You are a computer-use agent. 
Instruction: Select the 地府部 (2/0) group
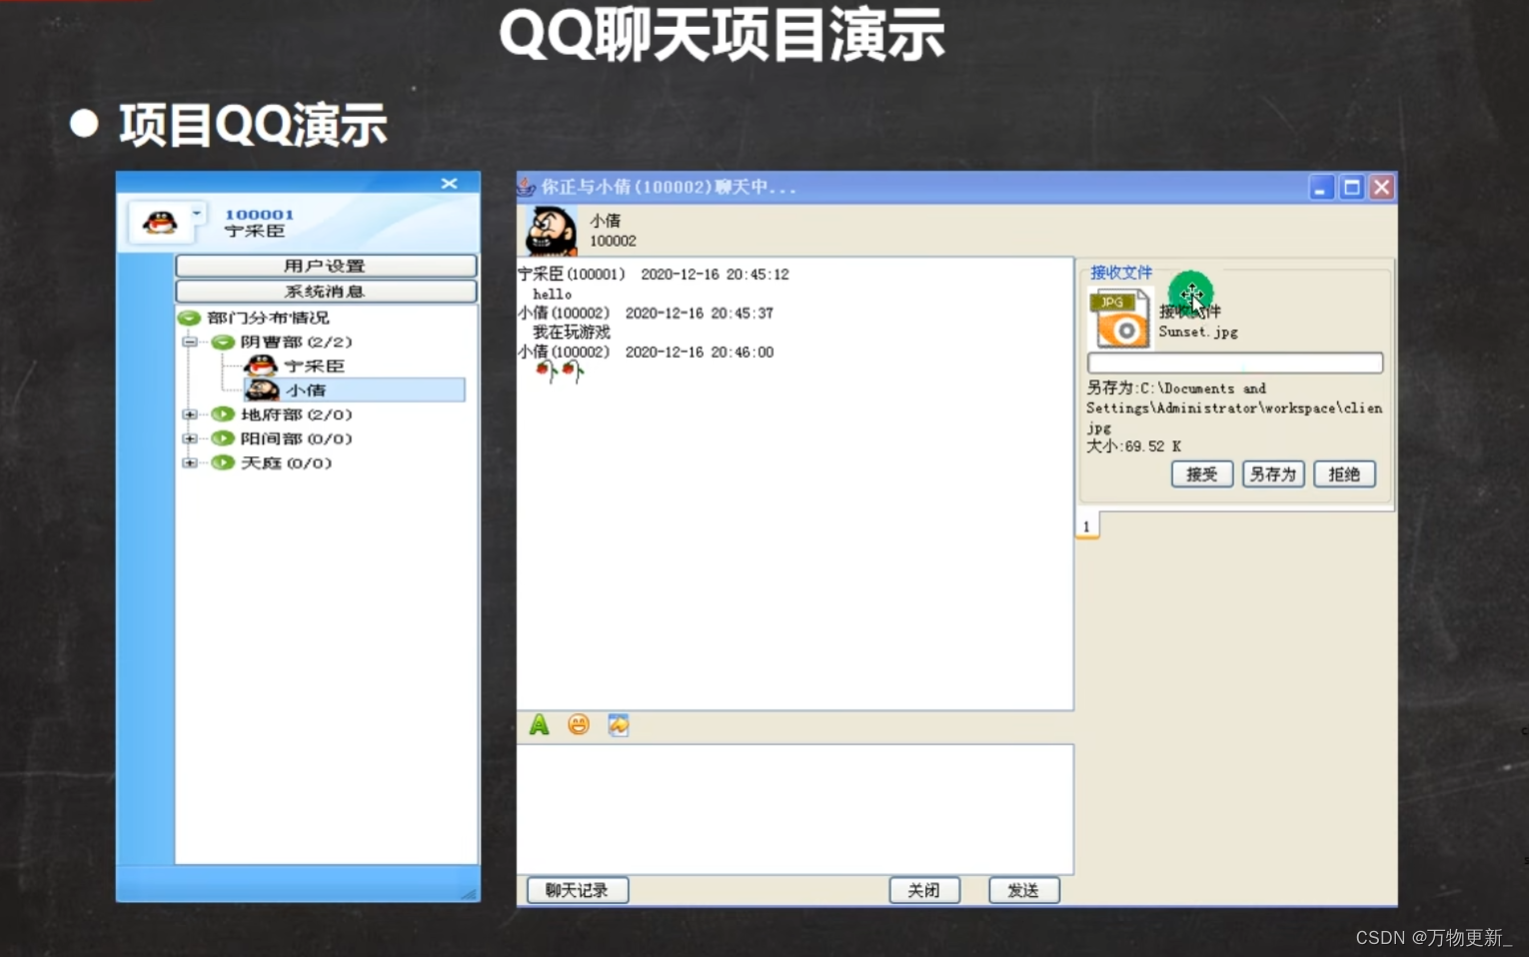(x=296, y=414)
